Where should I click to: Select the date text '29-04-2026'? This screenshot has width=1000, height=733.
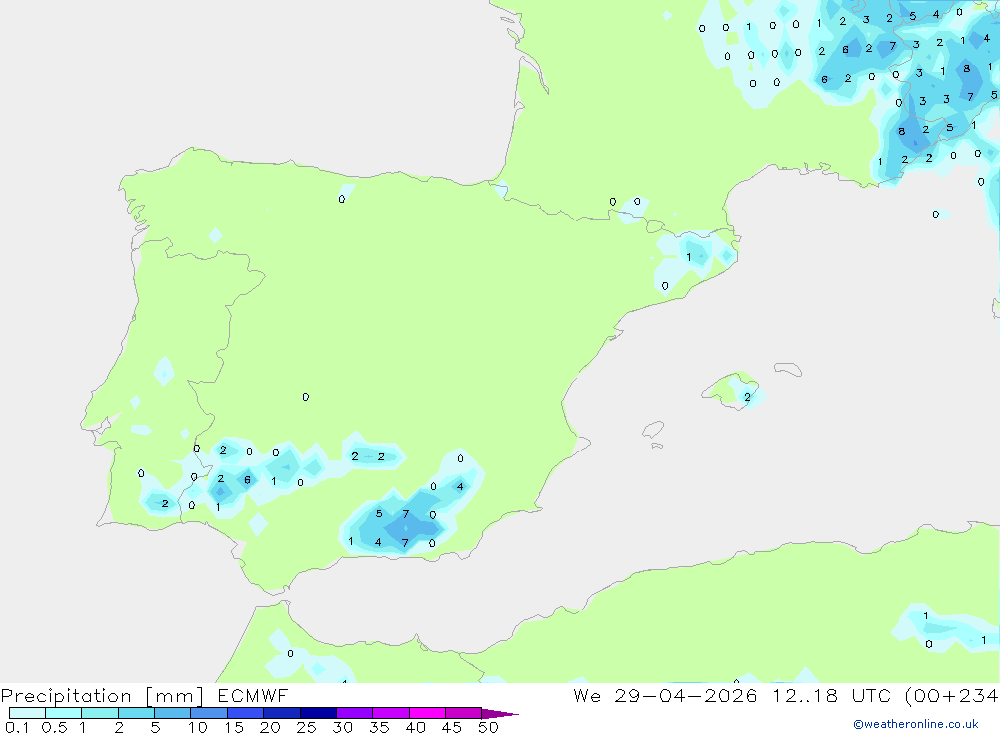pos(686,696)
